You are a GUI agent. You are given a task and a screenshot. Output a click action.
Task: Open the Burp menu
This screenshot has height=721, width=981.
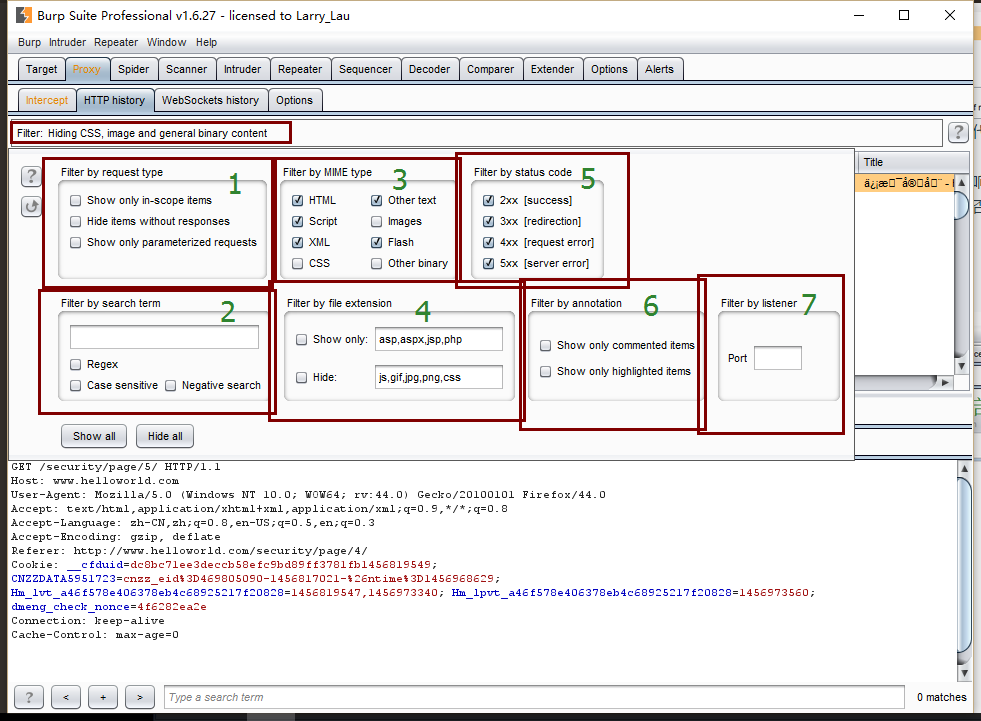point(29,42)
